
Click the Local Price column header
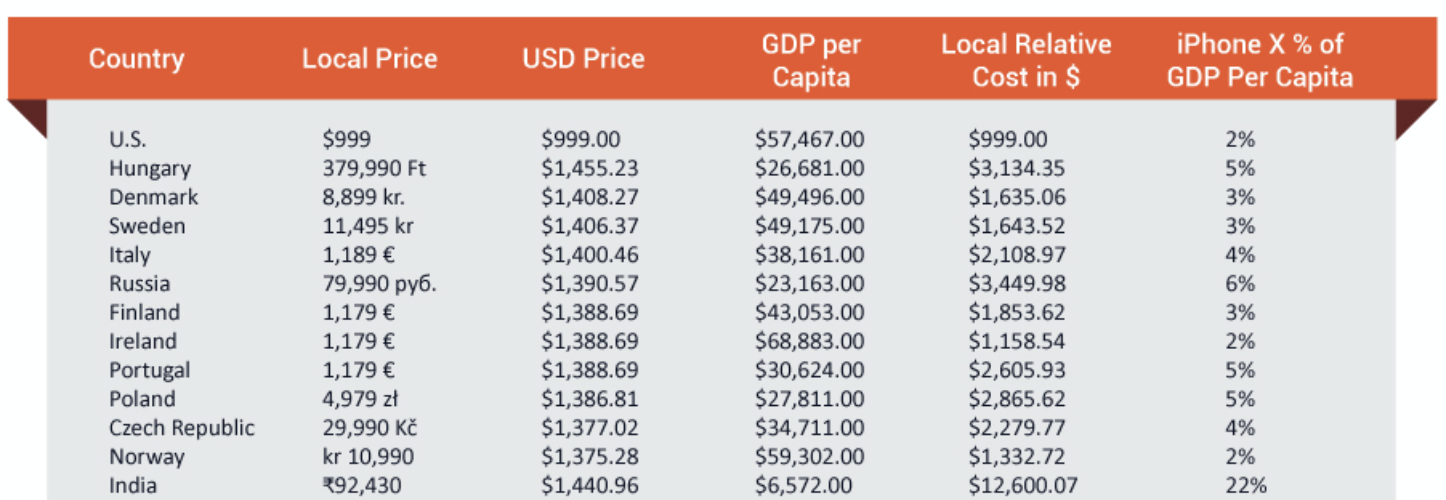click(x=369, y=59)
